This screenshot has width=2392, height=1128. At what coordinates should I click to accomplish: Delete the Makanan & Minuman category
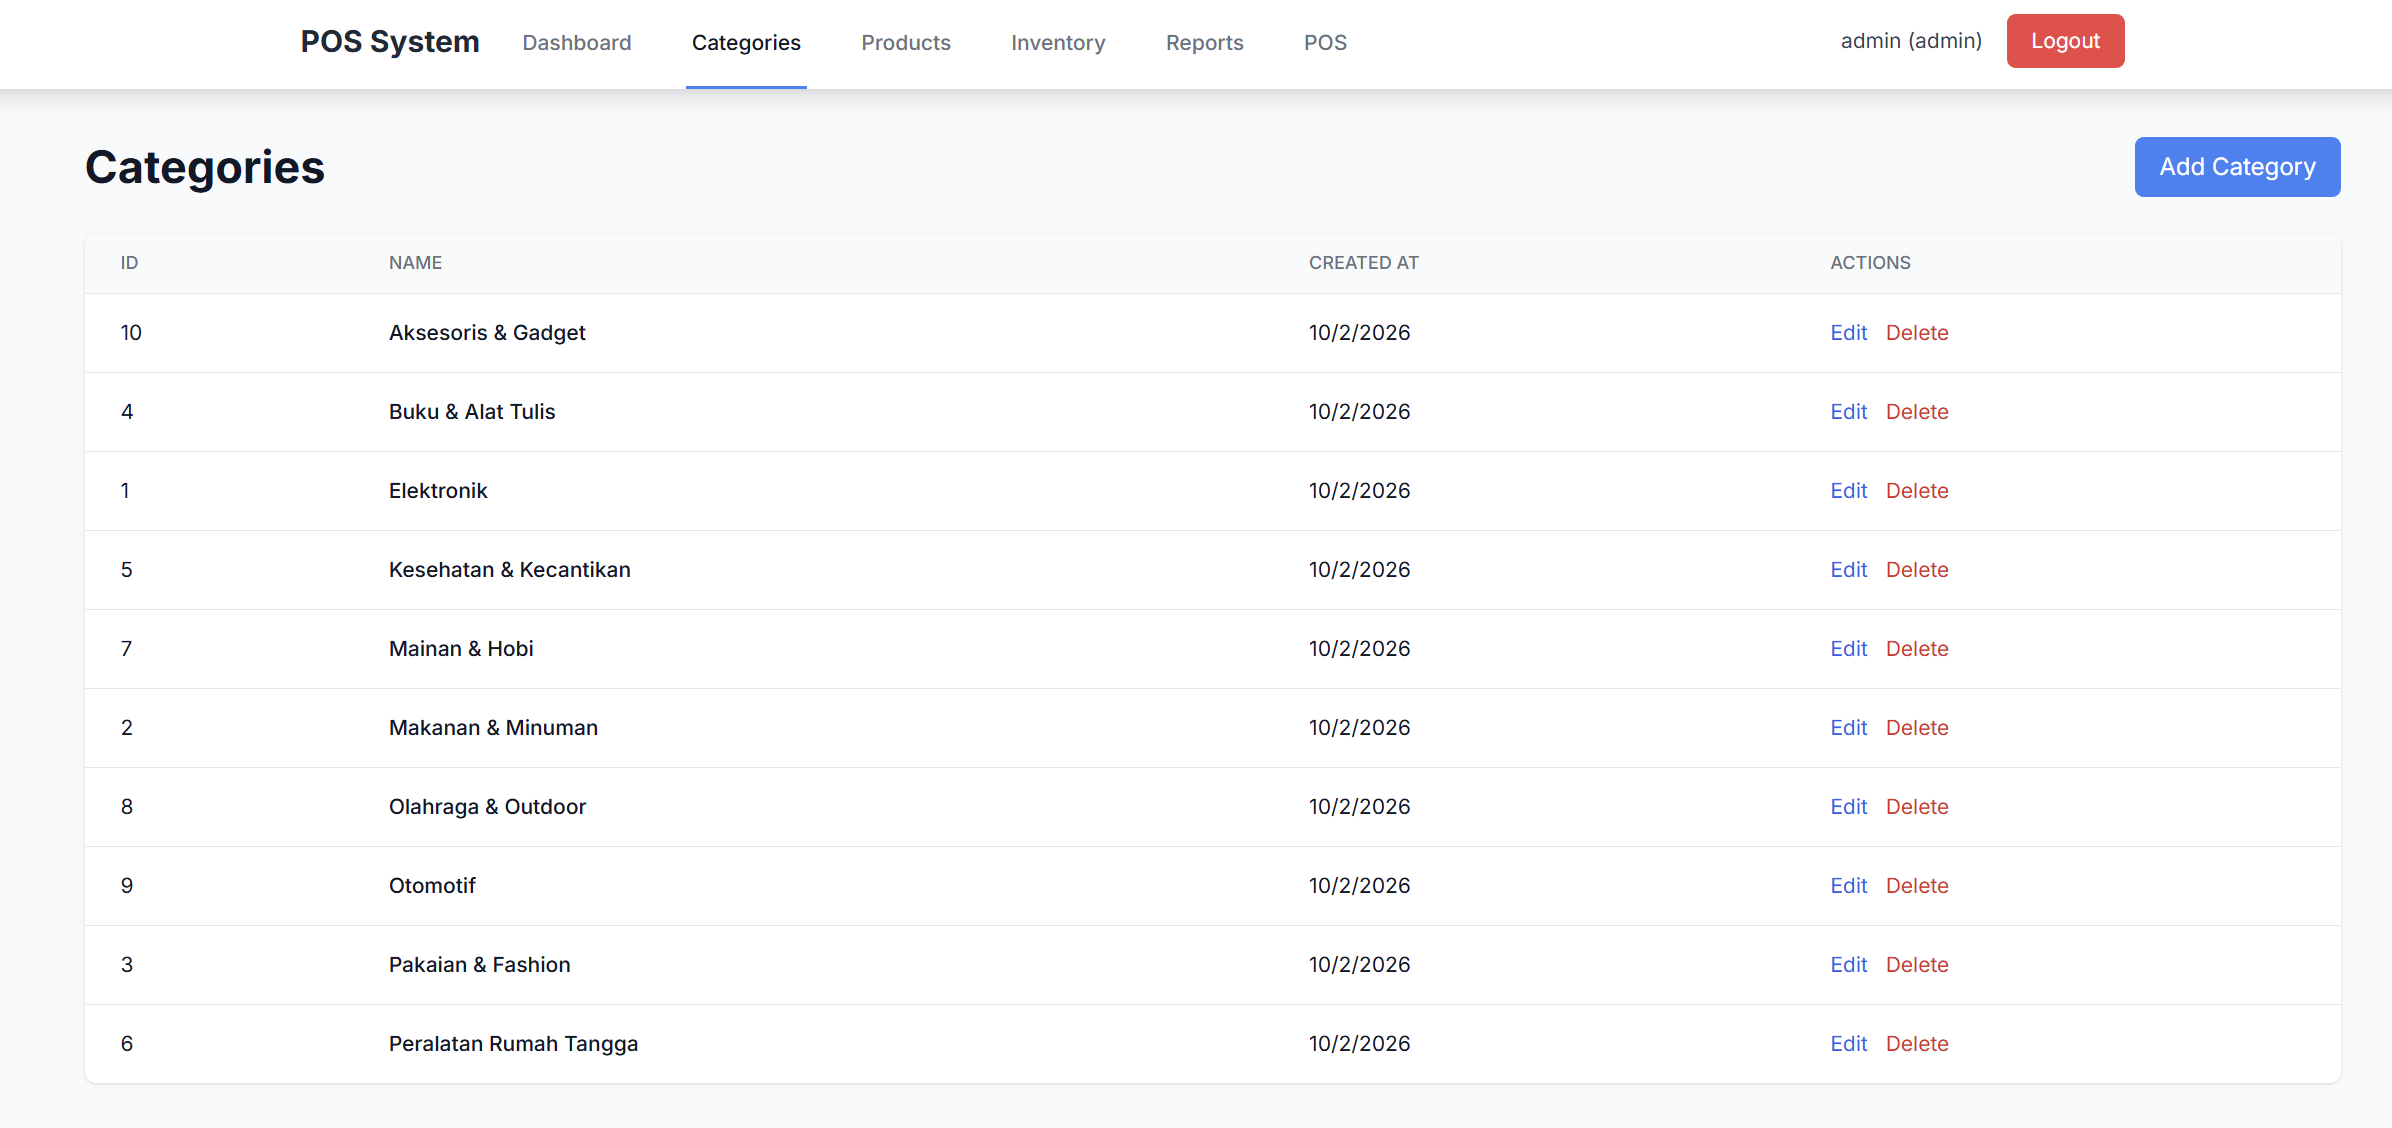pyautogui.click(x=1917, y=728)
